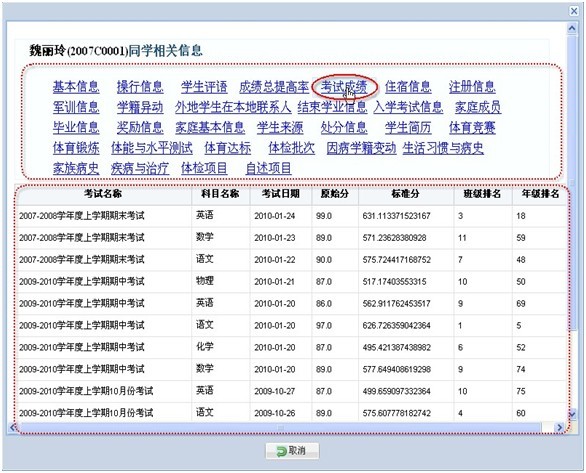Open the 考试成绩 link
This screenshot has height=473, width=586.
pos(344,87)
